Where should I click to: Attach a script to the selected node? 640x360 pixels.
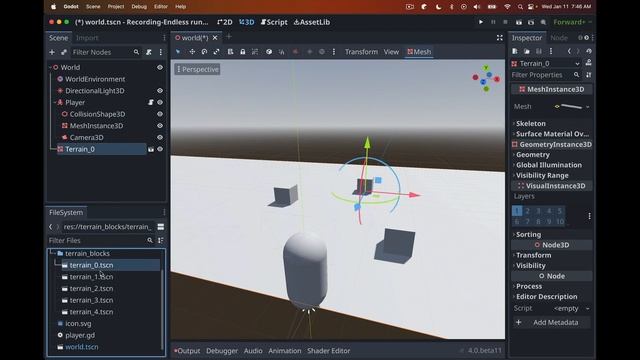pos(149,52)
